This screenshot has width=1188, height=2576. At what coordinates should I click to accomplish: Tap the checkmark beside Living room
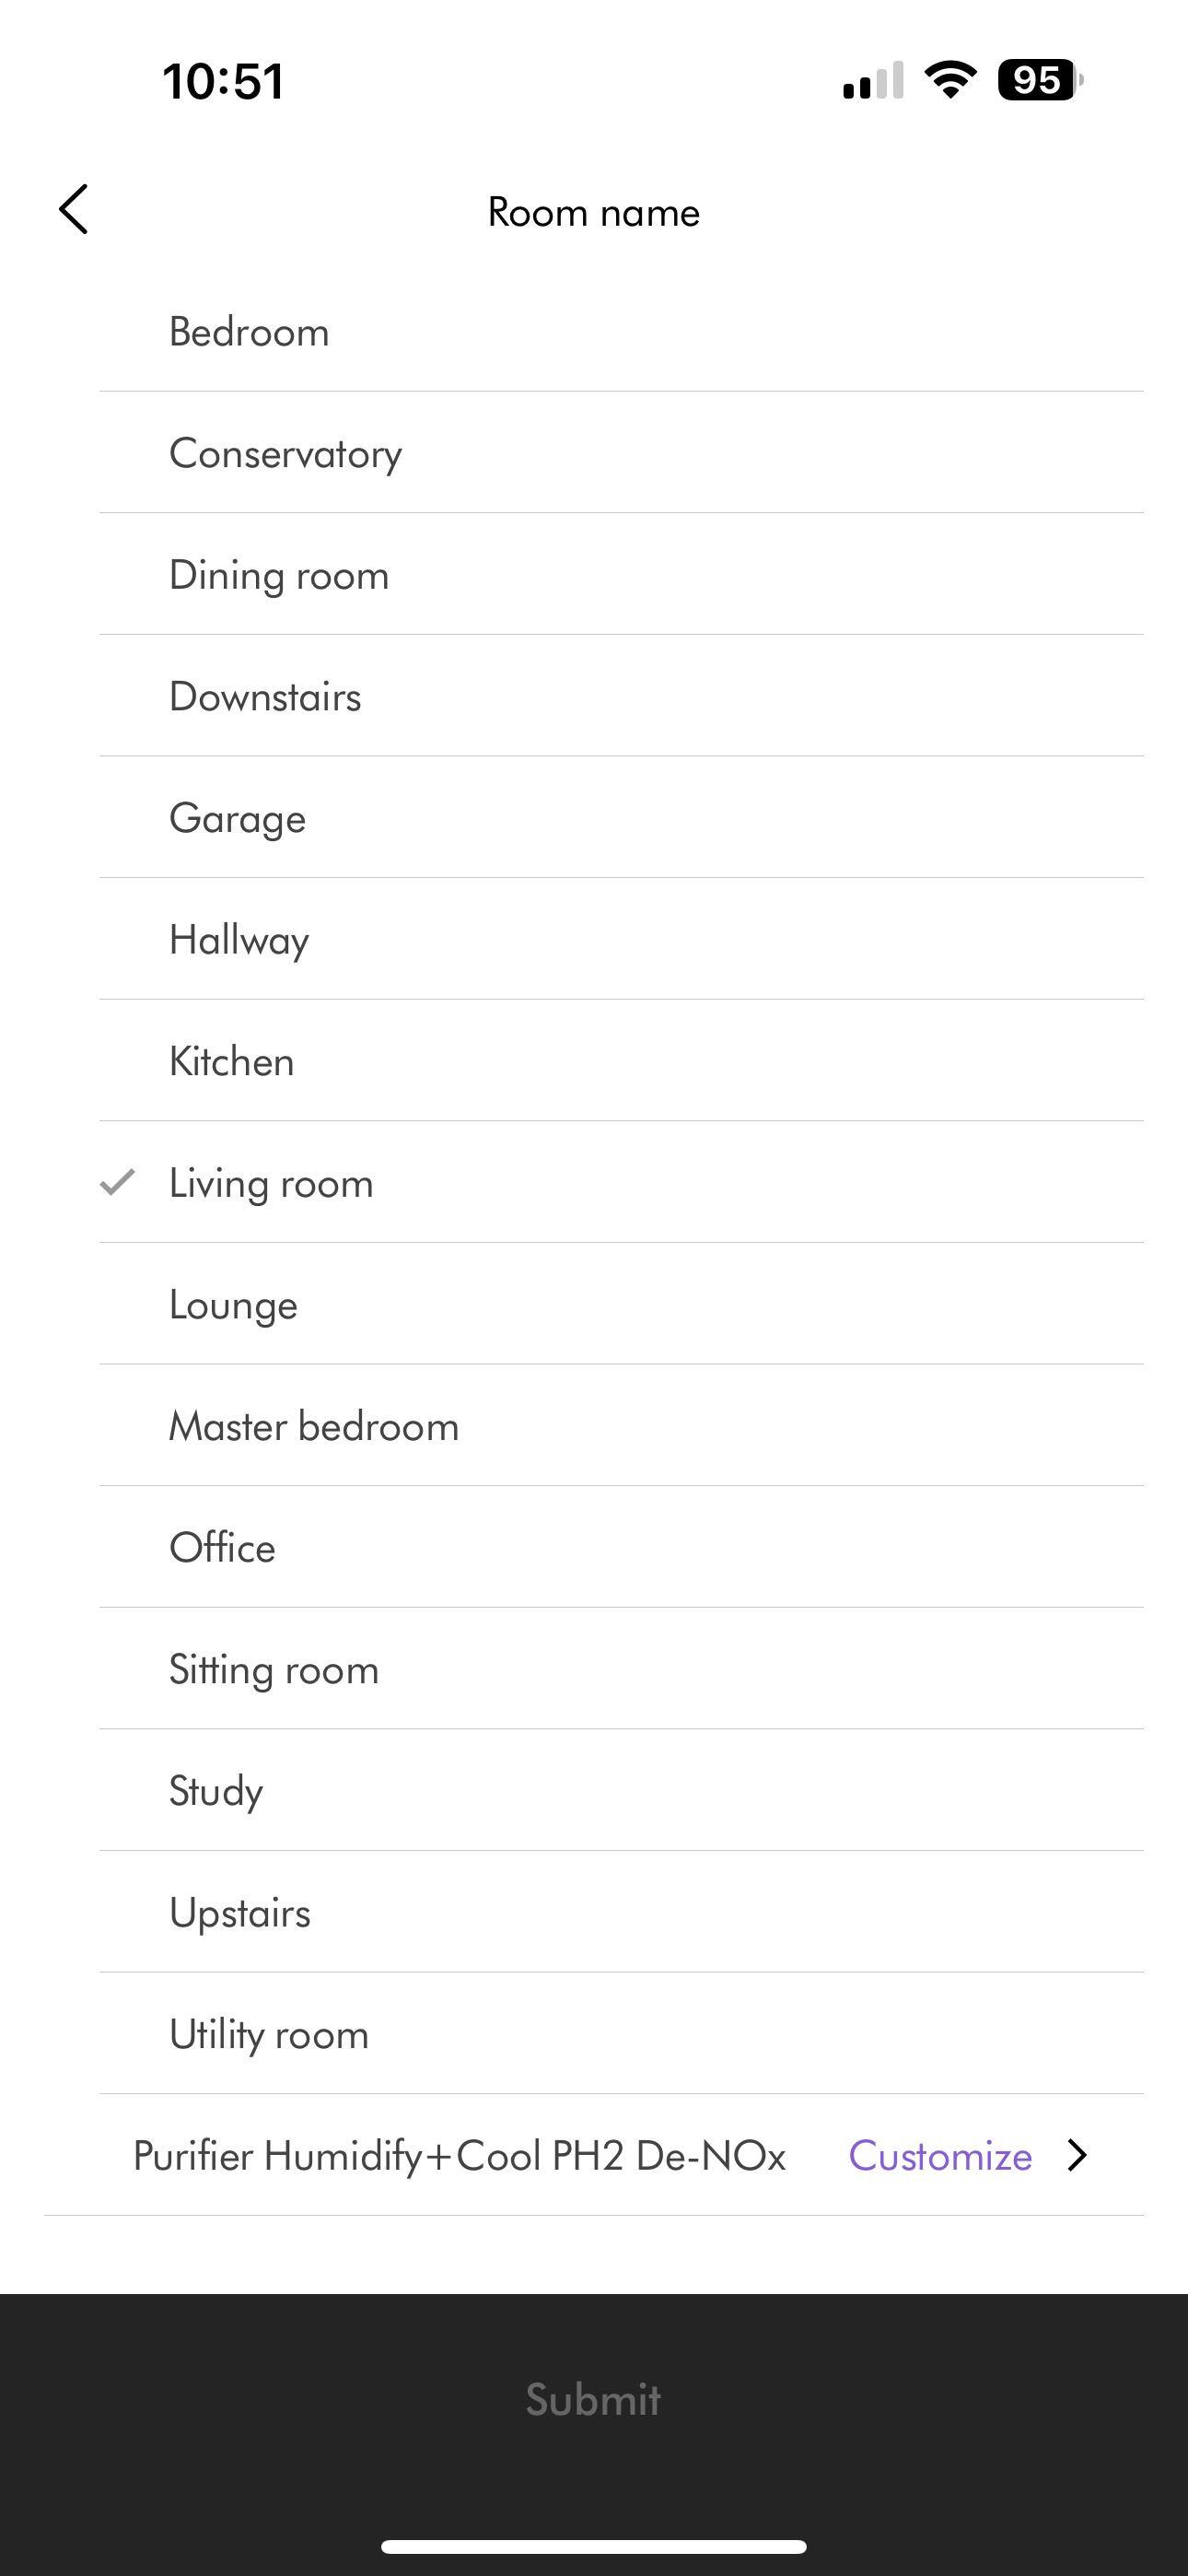tap(118, 1182)
